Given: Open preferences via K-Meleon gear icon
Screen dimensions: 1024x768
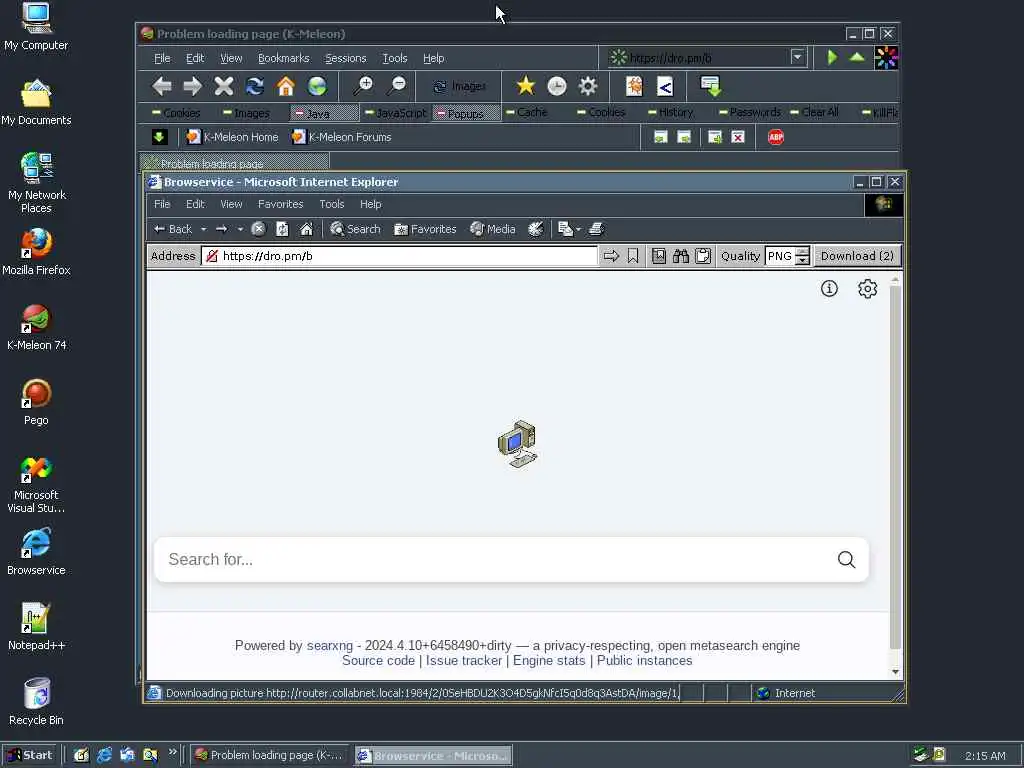Looking at the screenshot, I should pyautogui.click(x=588, y=86).
